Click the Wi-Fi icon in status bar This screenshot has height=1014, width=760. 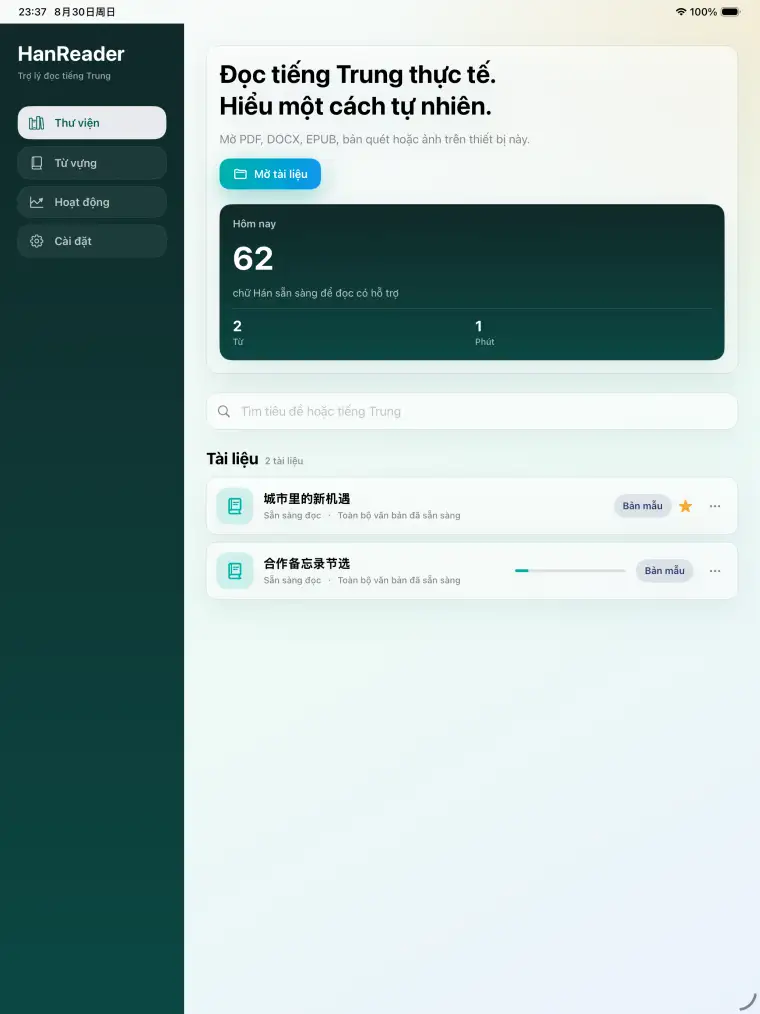[x=680, y=12]
